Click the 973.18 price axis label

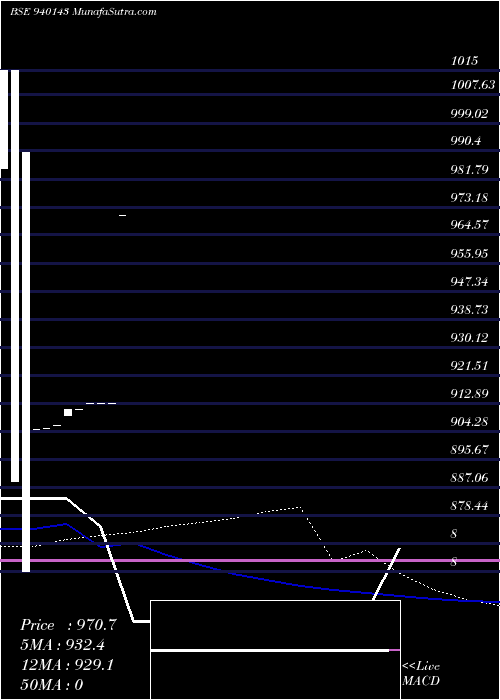point(469,197)
